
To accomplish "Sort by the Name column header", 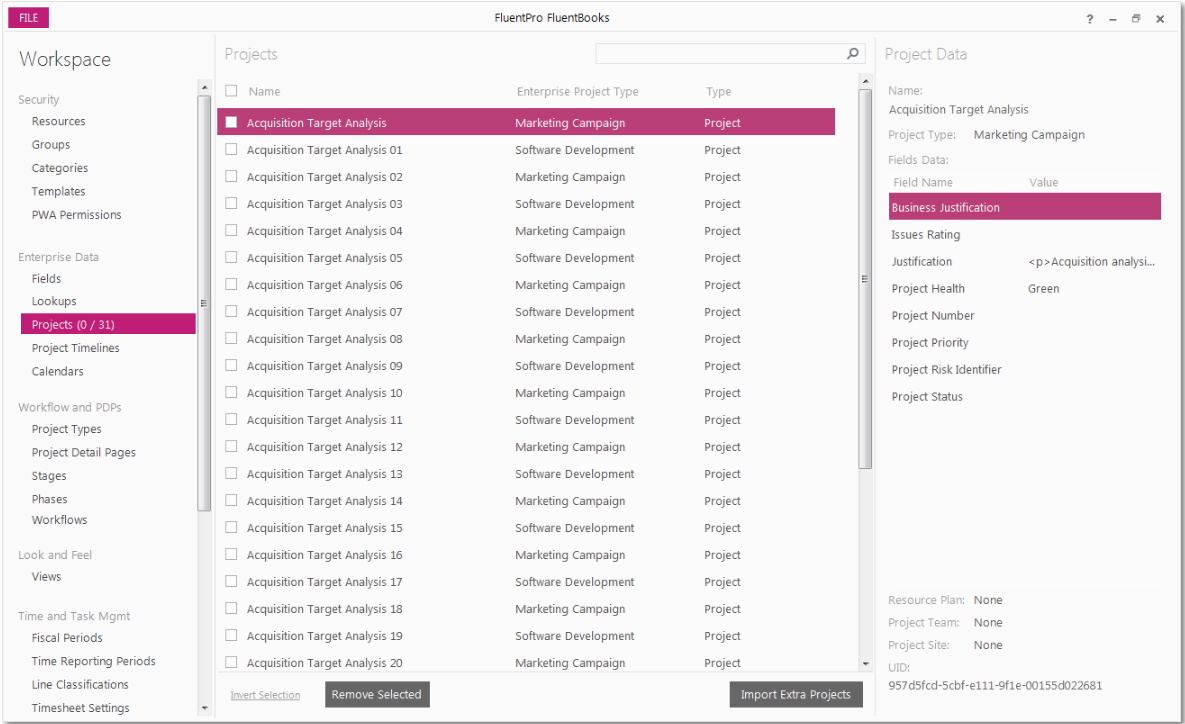I will click(x=265, y=91).
